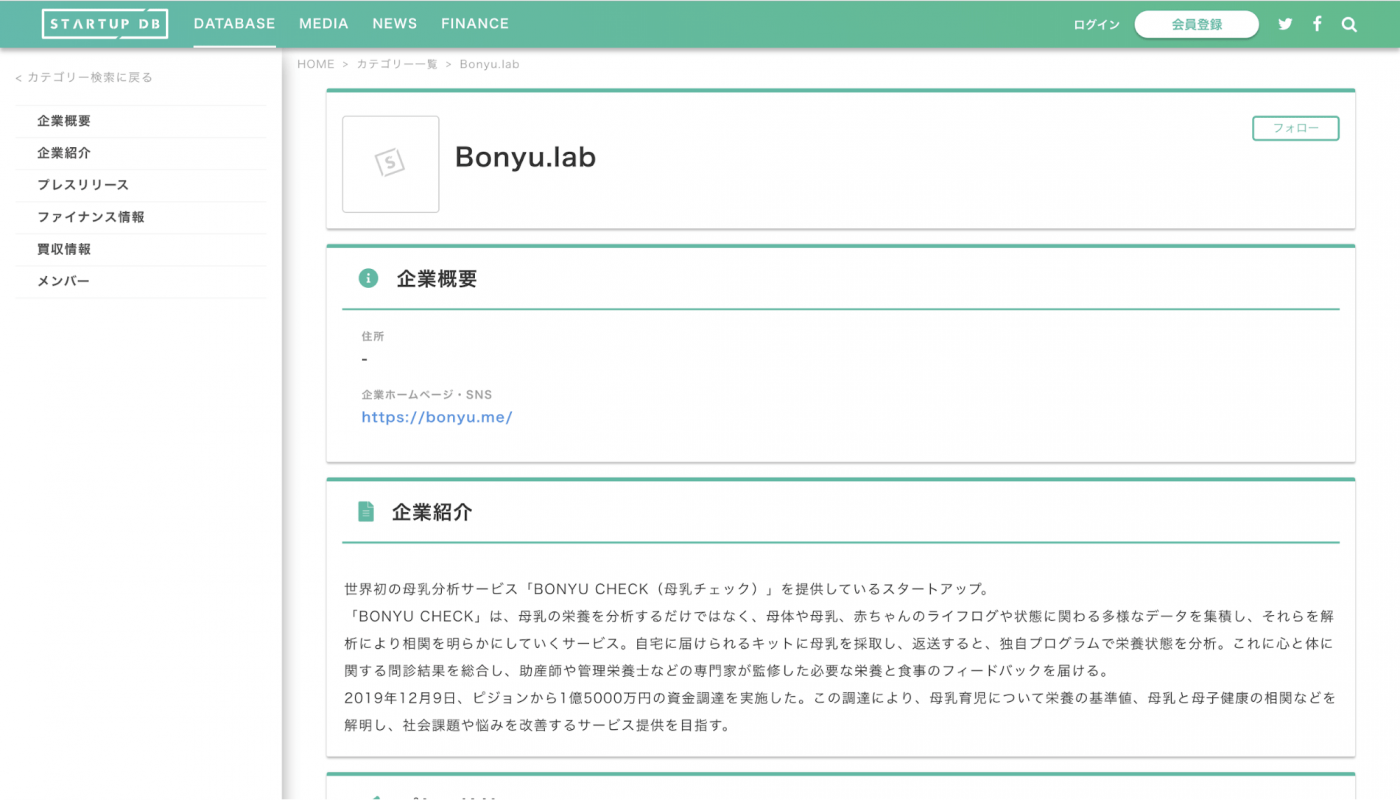Select 企業概要 in the left sidebar
Screen dimensions: 1400x800
click(x=66, y=121)
